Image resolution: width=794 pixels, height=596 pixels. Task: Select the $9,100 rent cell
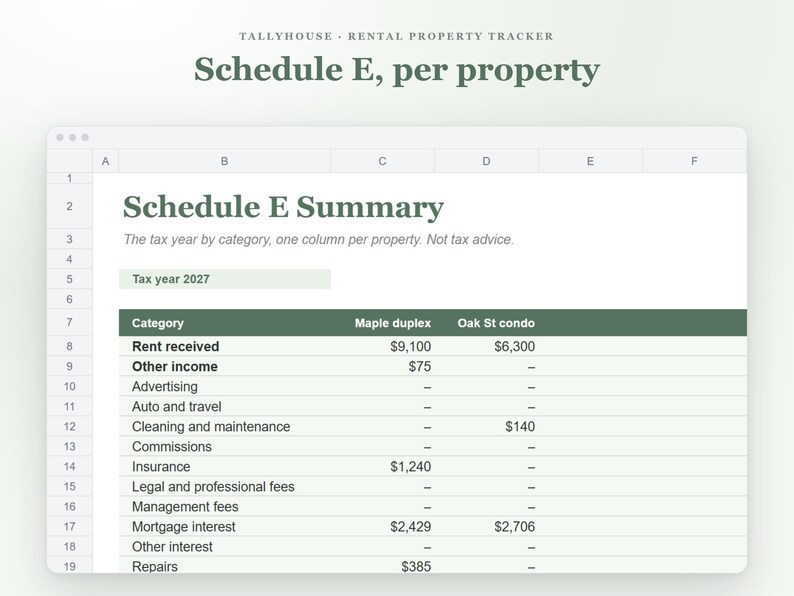pyautogui.click(x=382, y=346)
